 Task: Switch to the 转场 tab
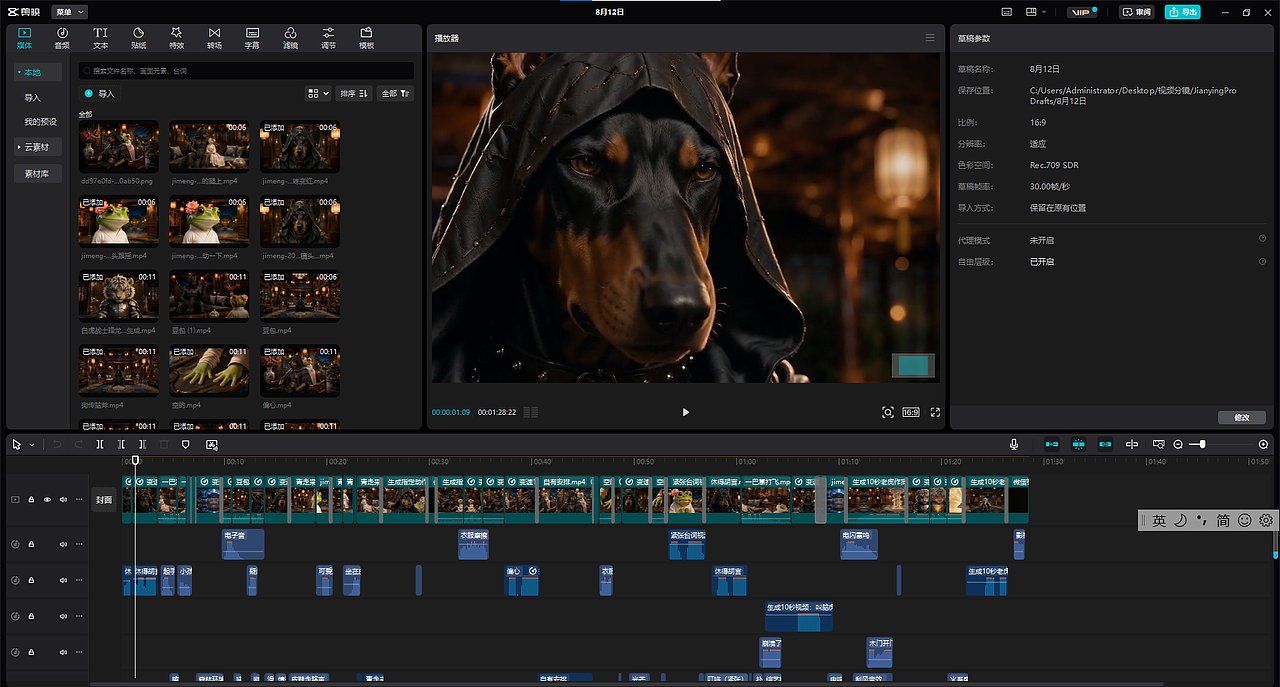(x=214, y=38)
